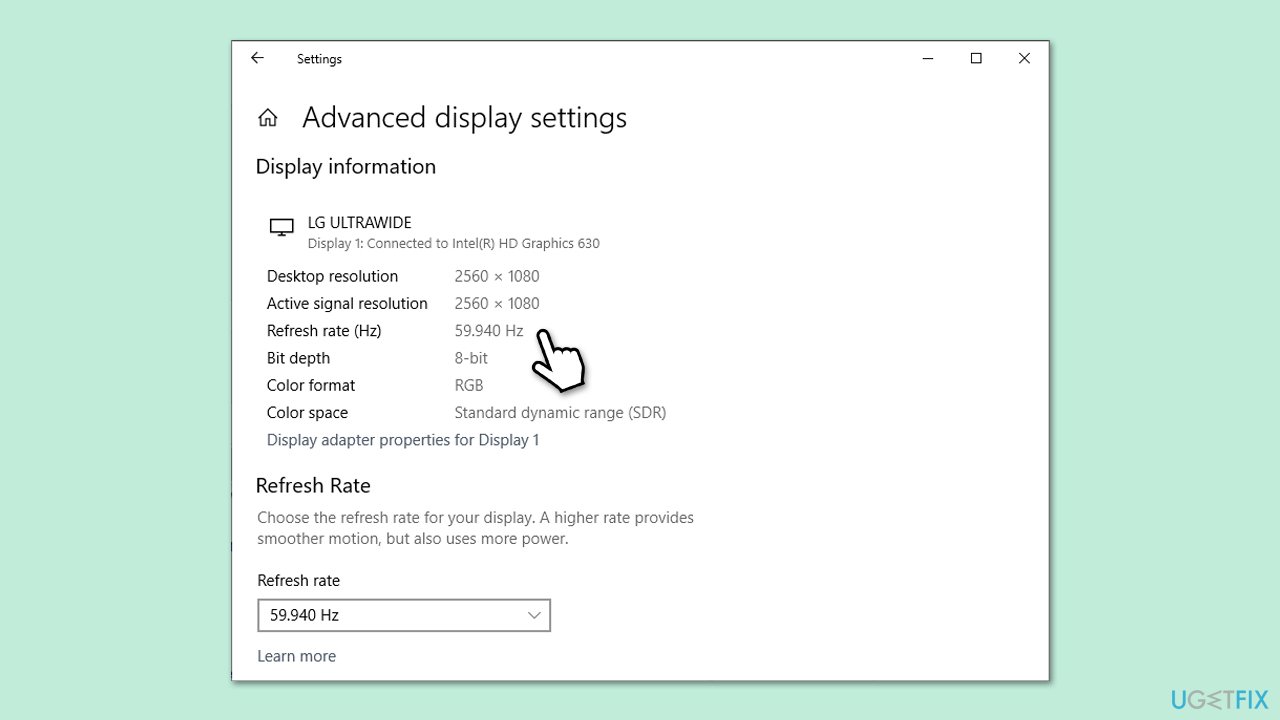1280x720 pixels.
Task: Click the Standard dynamic range (SDR) value
Action: click(x=559, y=413)
